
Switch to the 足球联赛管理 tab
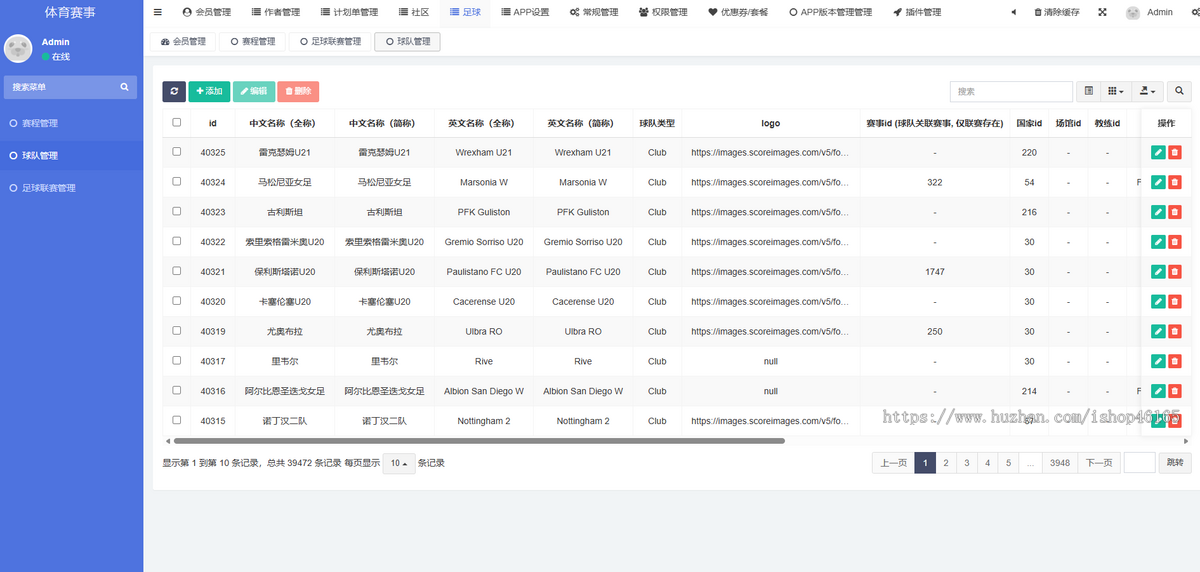(x=328, y=42)
